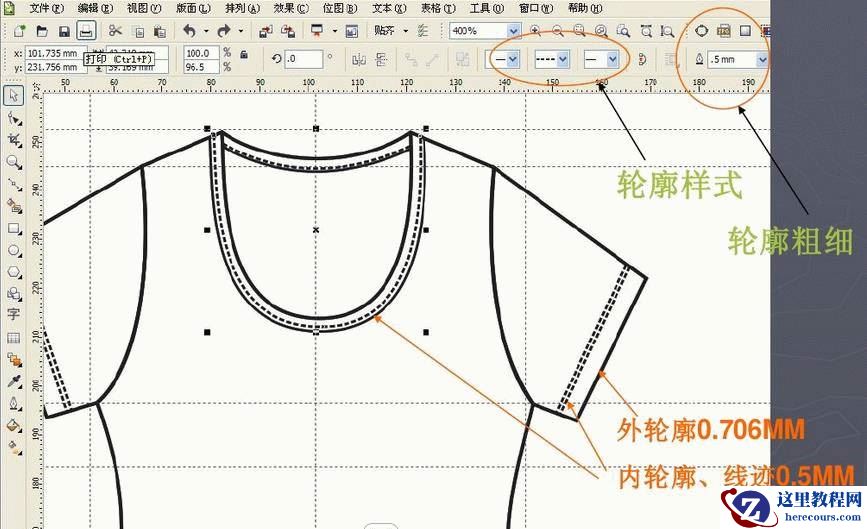Click the Zoom In magnifier icon
The width and height of the screenshot is (867, 529).
click(x=535, y=31)
